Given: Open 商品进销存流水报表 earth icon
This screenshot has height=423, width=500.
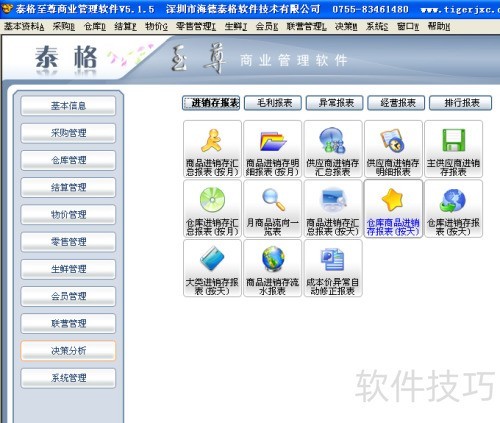Looking at the screenshot, I should pos(273,268).
